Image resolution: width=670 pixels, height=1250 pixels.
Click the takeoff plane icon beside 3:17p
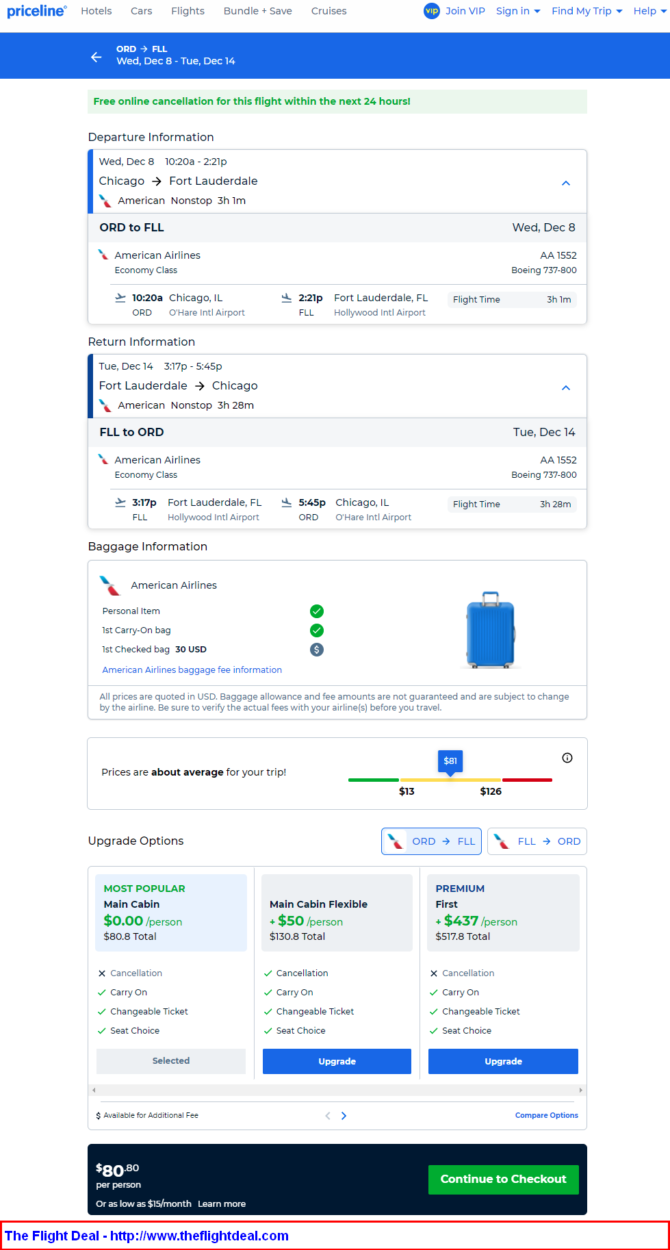click(121, 502)
